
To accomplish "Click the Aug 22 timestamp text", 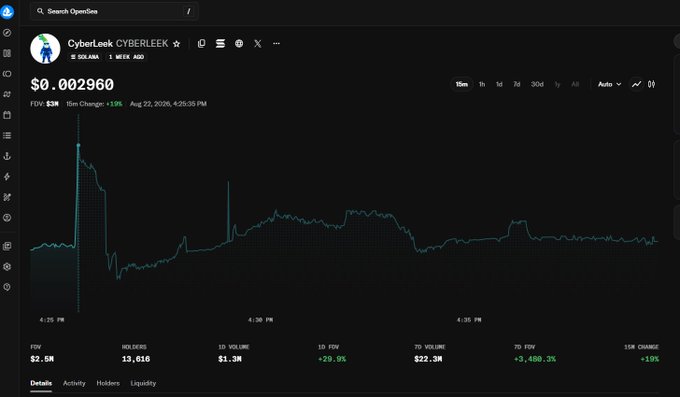I will point(168,104).
